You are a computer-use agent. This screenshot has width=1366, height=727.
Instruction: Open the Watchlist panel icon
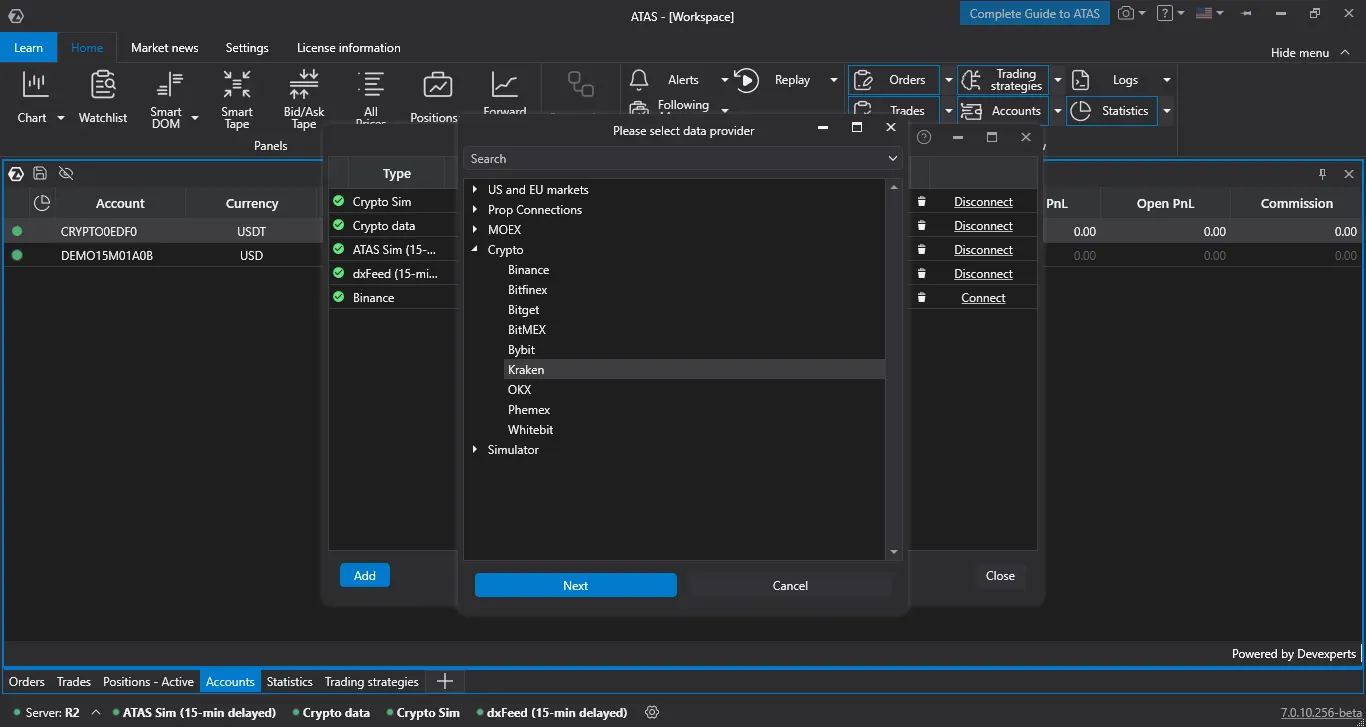[x=102, y=87]
